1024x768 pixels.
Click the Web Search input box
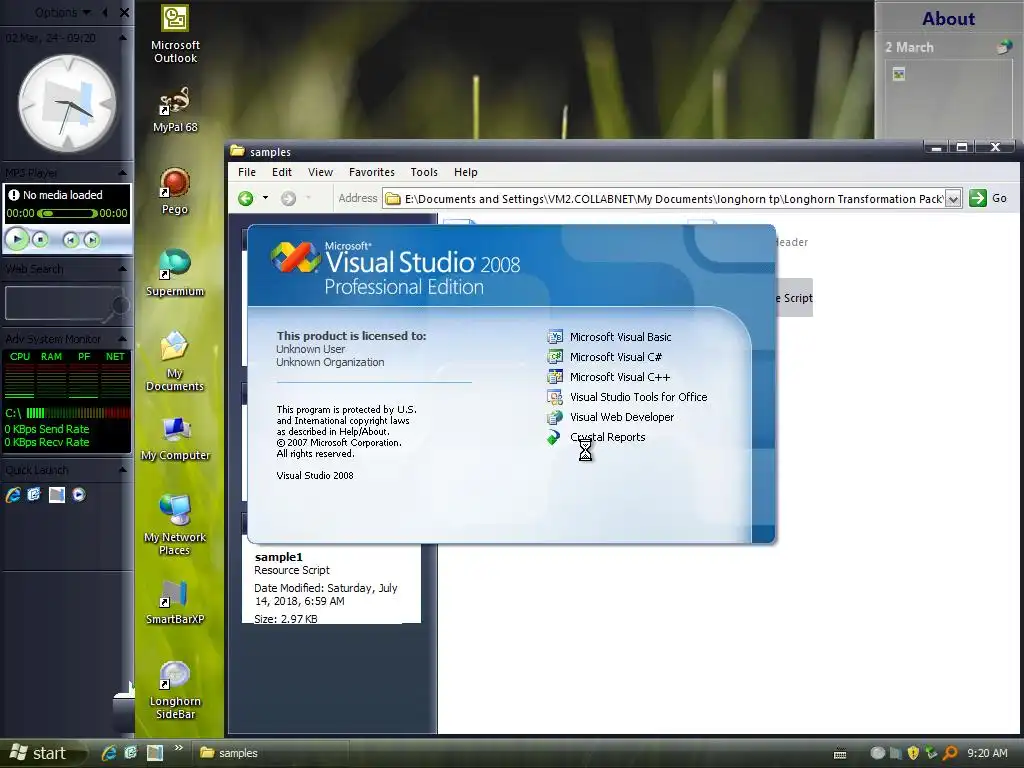pos(57,304)
